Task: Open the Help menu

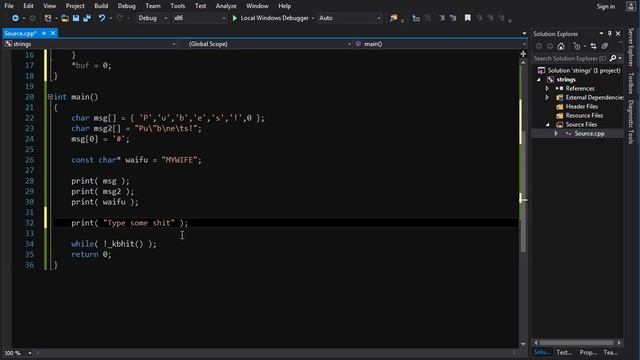Action: pyautogui.click(x=284, y=6)
